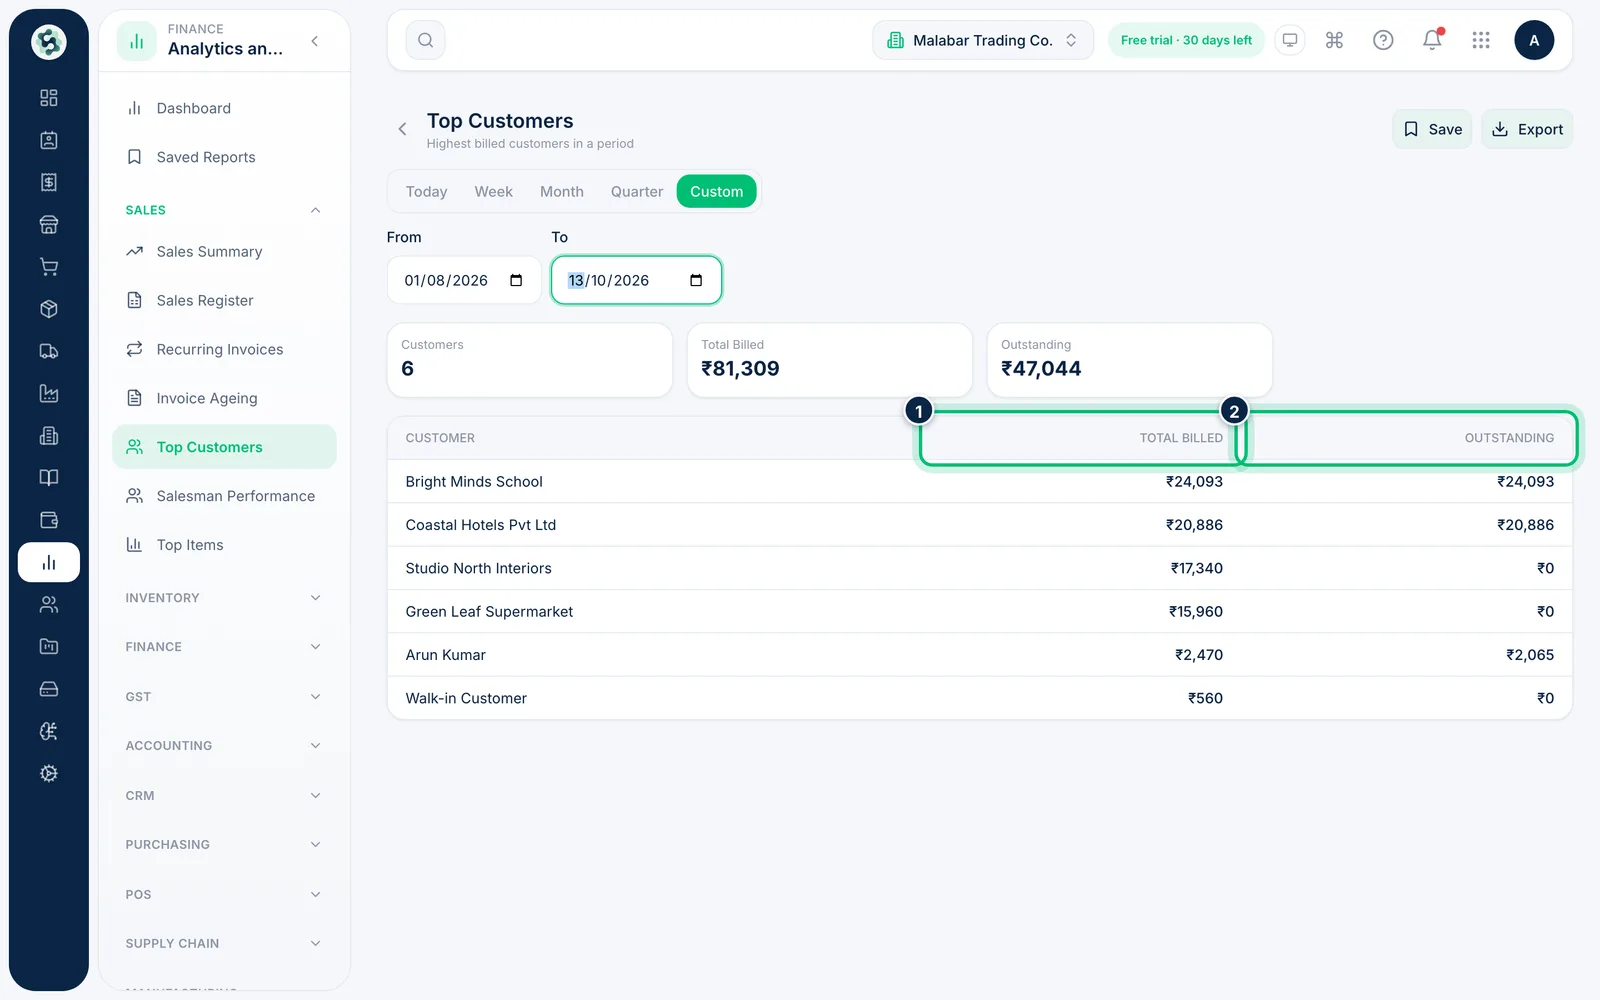Select the Today period tab
This screenshot has width=1600, height=1000.
coord(426,192)
